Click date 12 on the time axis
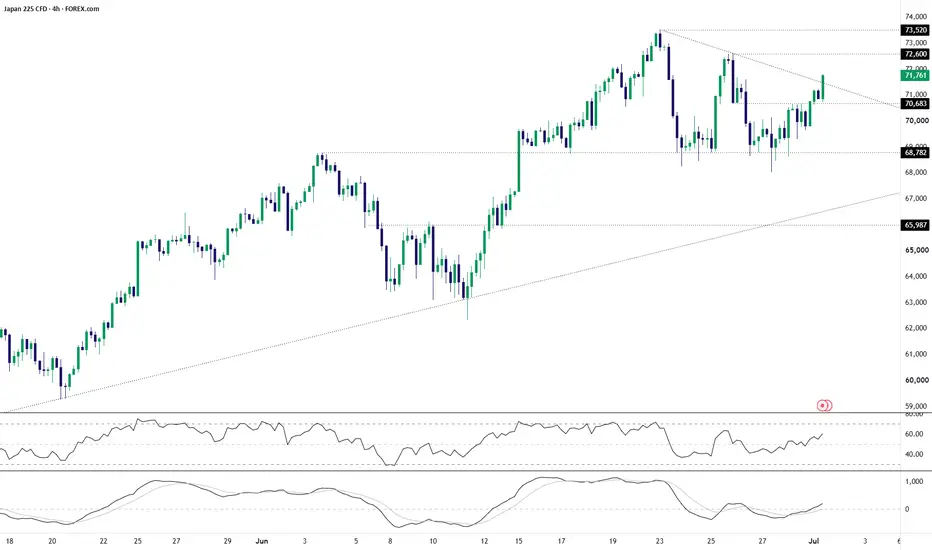The height and width of the screenshot is (550, 932). 484,541
